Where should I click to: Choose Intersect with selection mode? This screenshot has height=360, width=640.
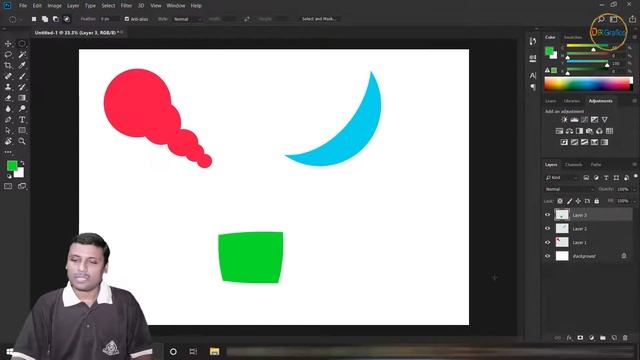[67, 19]
